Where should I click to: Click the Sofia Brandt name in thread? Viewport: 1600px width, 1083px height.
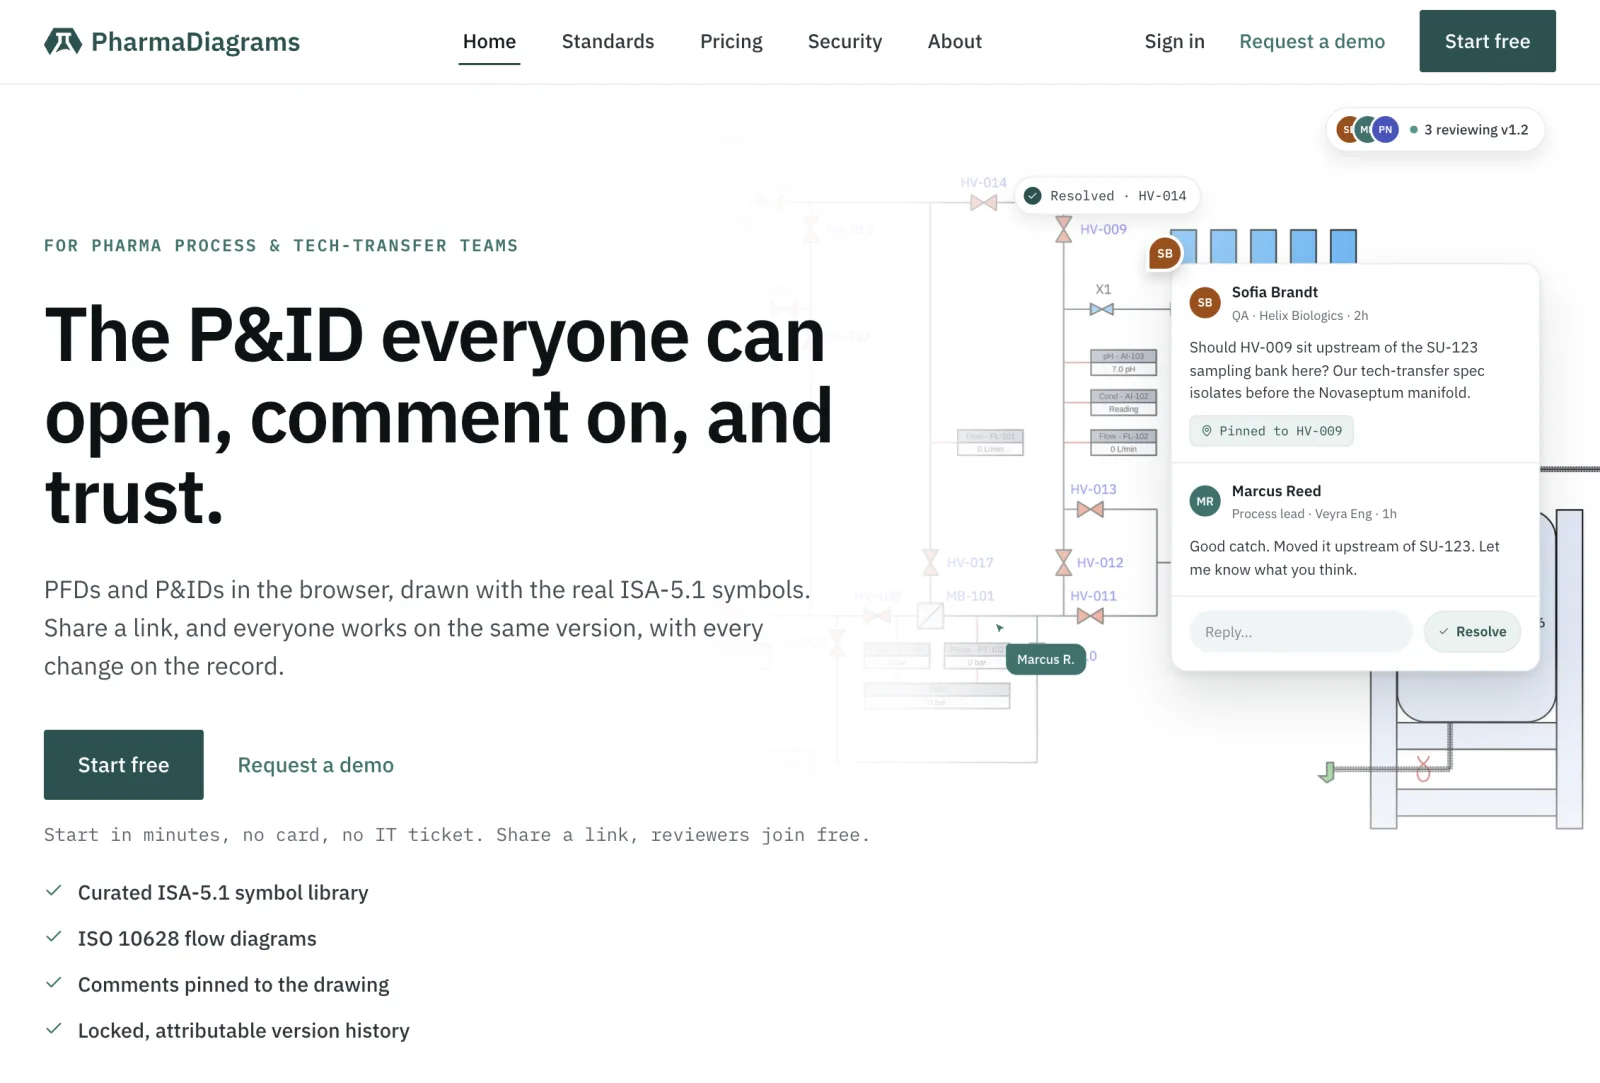[x=1275, y=292]
